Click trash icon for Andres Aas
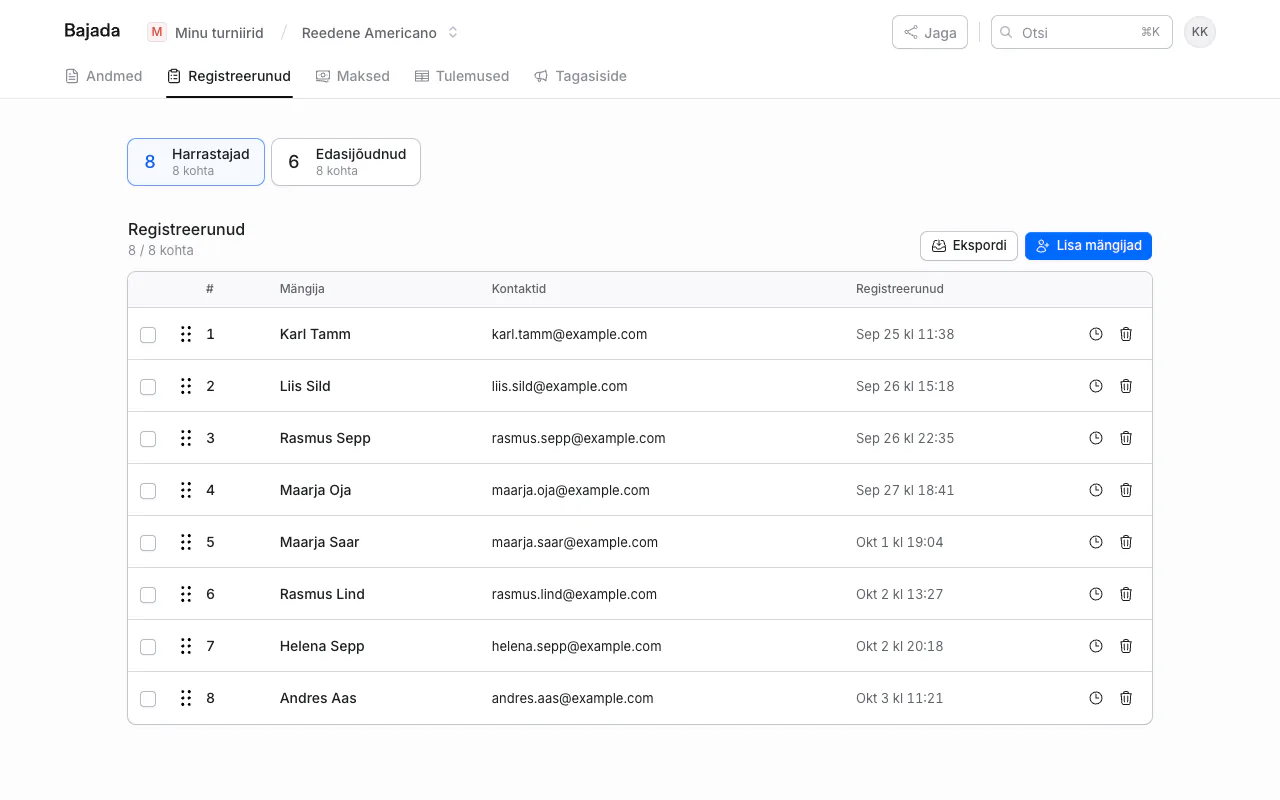 1126,698
